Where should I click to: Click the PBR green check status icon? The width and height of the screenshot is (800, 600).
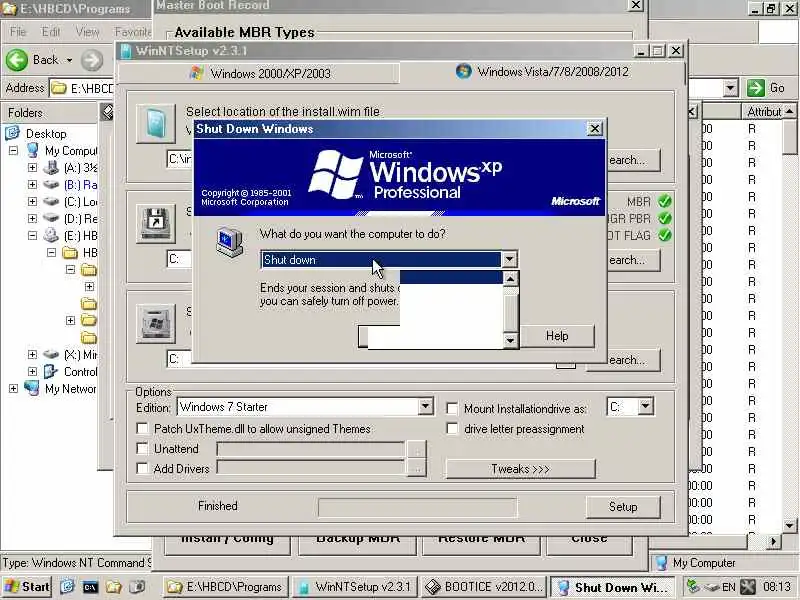pyautogui.click(x=664, y=218)
